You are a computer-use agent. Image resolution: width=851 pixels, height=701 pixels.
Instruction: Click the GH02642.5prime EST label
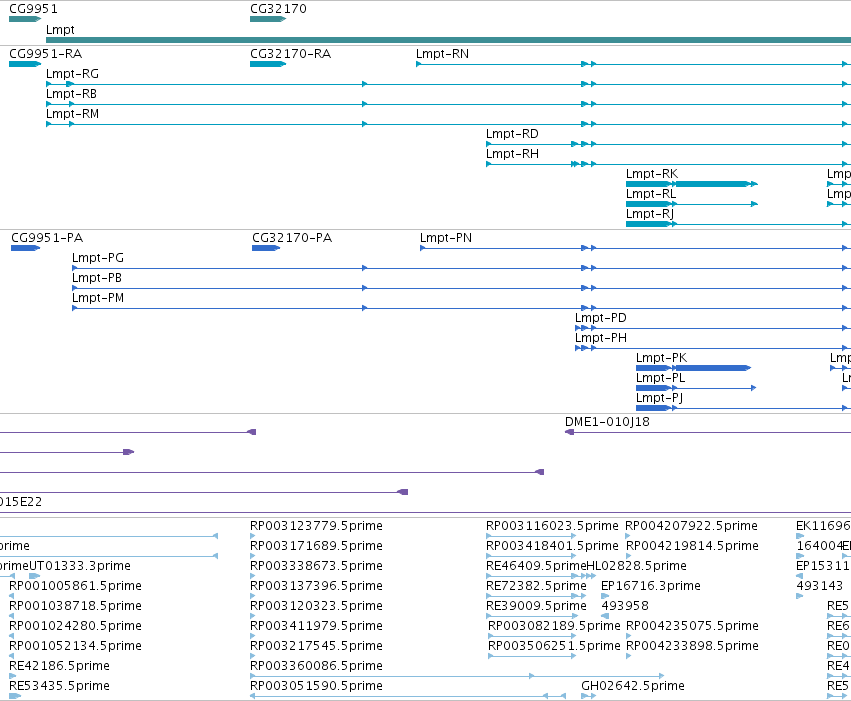[633, 686]
